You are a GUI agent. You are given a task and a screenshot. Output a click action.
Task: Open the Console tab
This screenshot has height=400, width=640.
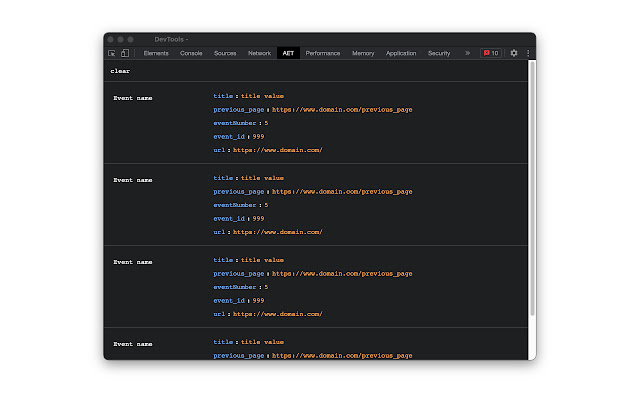click(191, 53)
